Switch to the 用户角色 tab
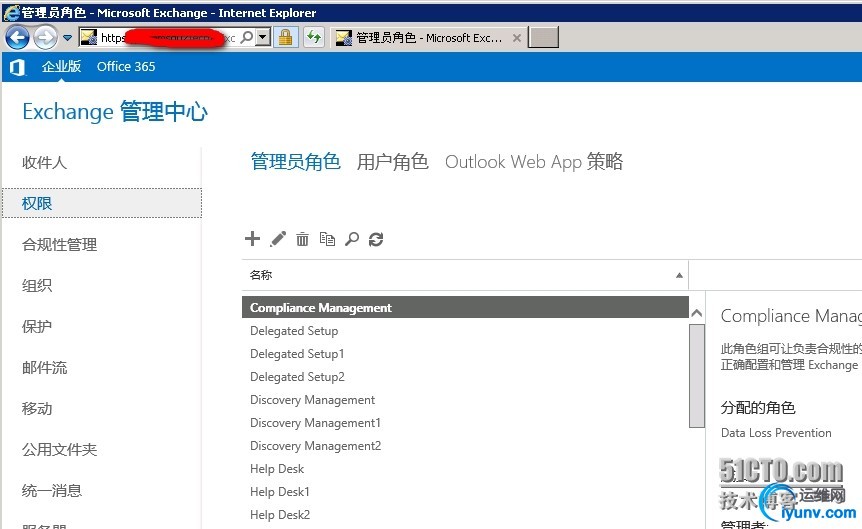 393,162
